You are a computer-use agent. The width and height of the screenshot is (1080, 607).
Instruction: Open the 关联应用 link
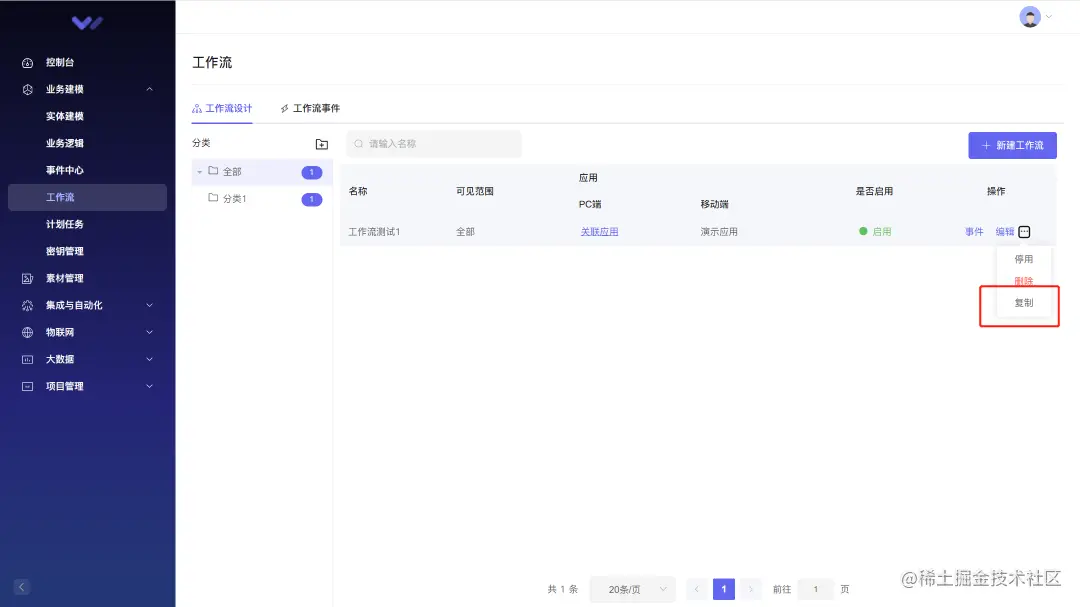[599, 232]
